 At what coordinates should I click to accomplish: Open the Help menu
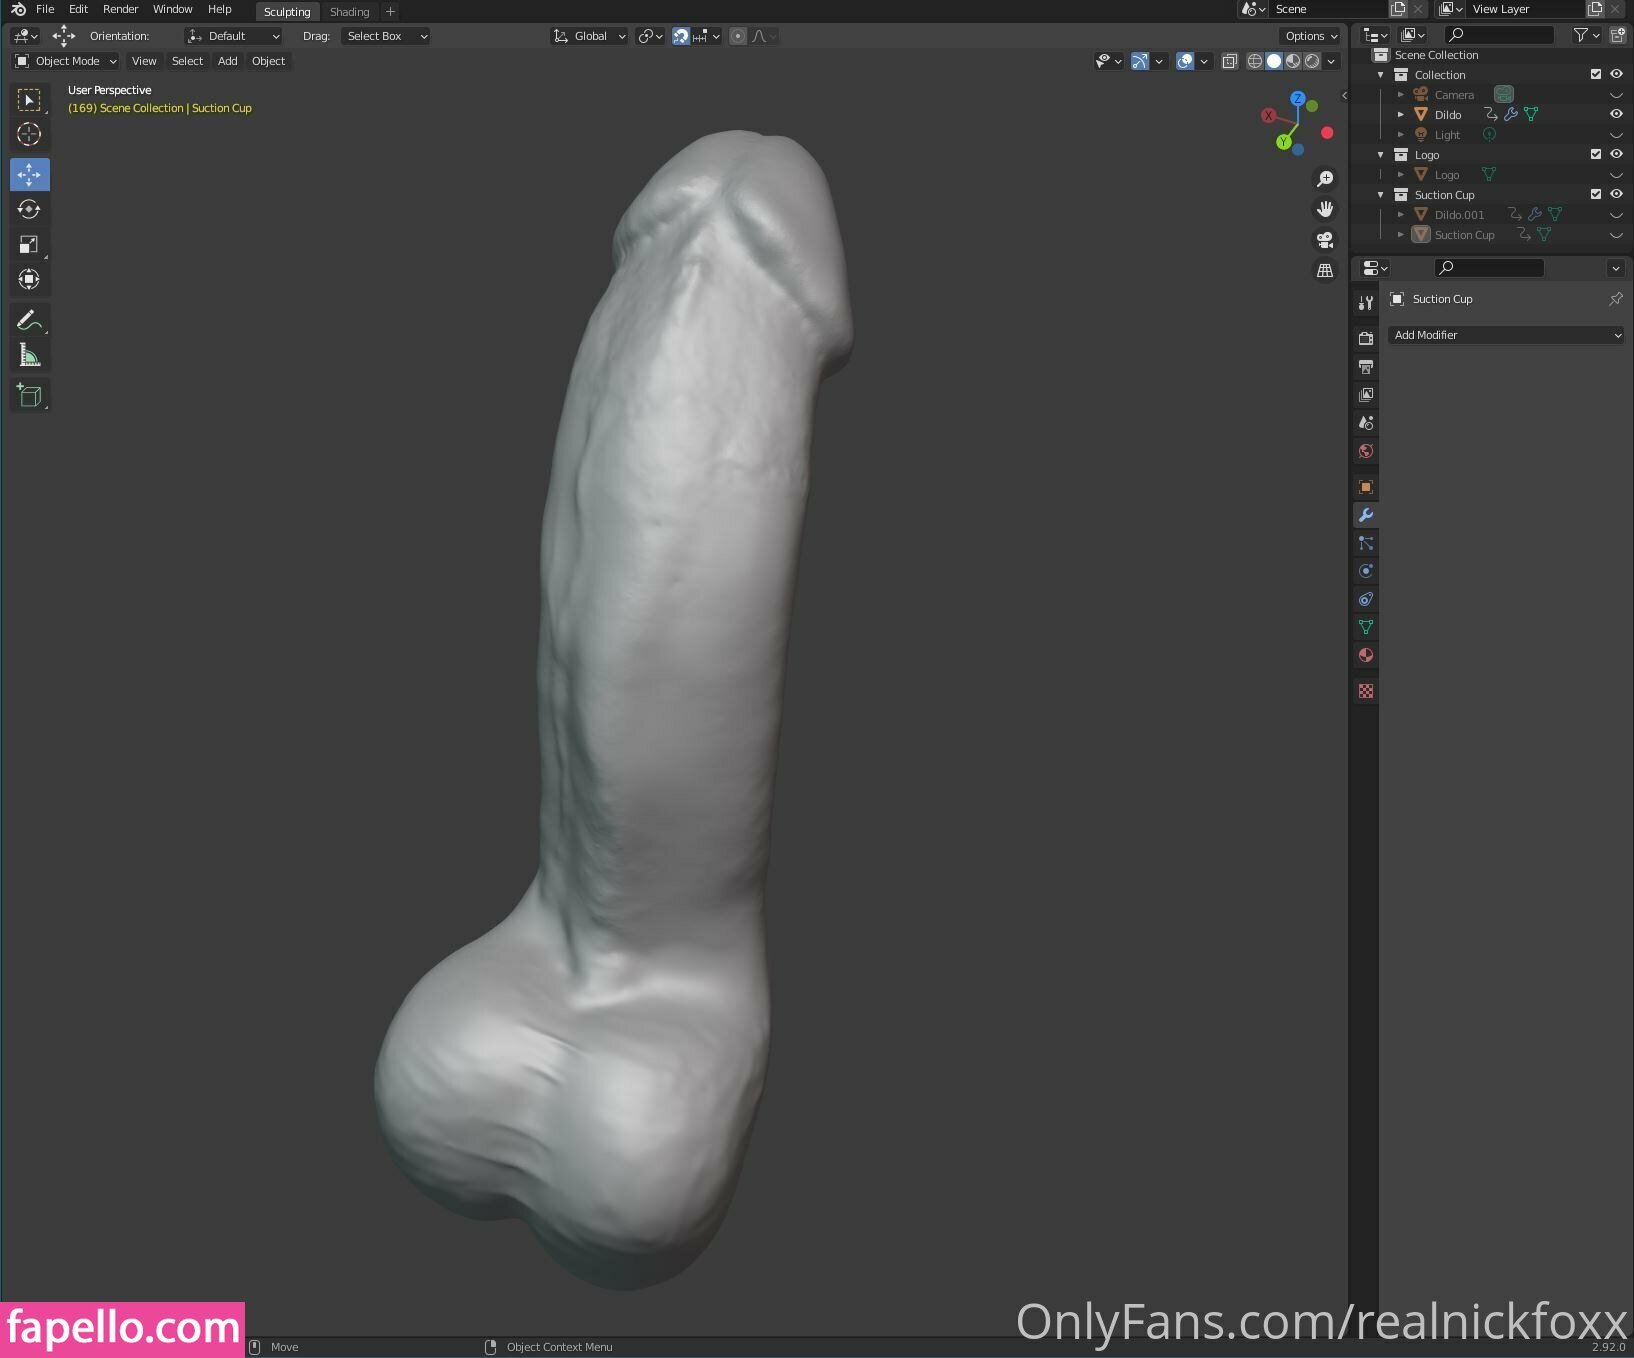[220, 9]
